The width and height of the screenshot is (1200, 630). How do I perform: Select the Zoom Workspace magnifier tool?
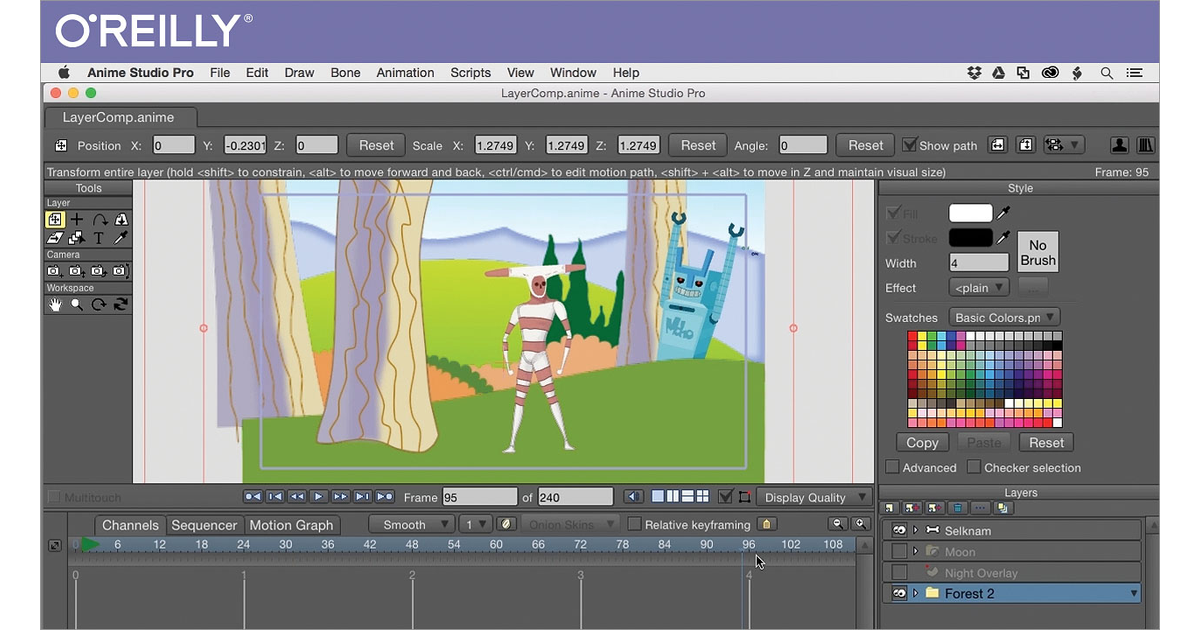[77, 304]
